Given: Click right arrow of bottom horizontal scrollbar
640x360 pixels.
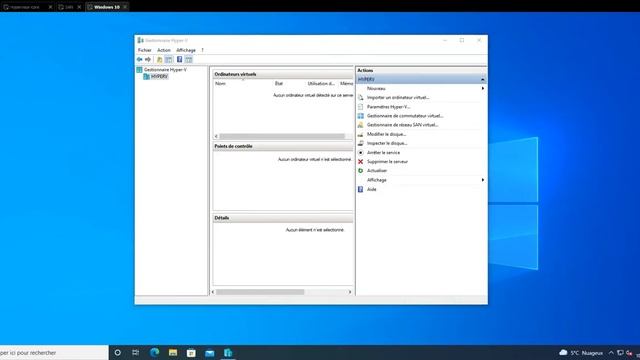Looking at the screenshot, I should [350, 292].
